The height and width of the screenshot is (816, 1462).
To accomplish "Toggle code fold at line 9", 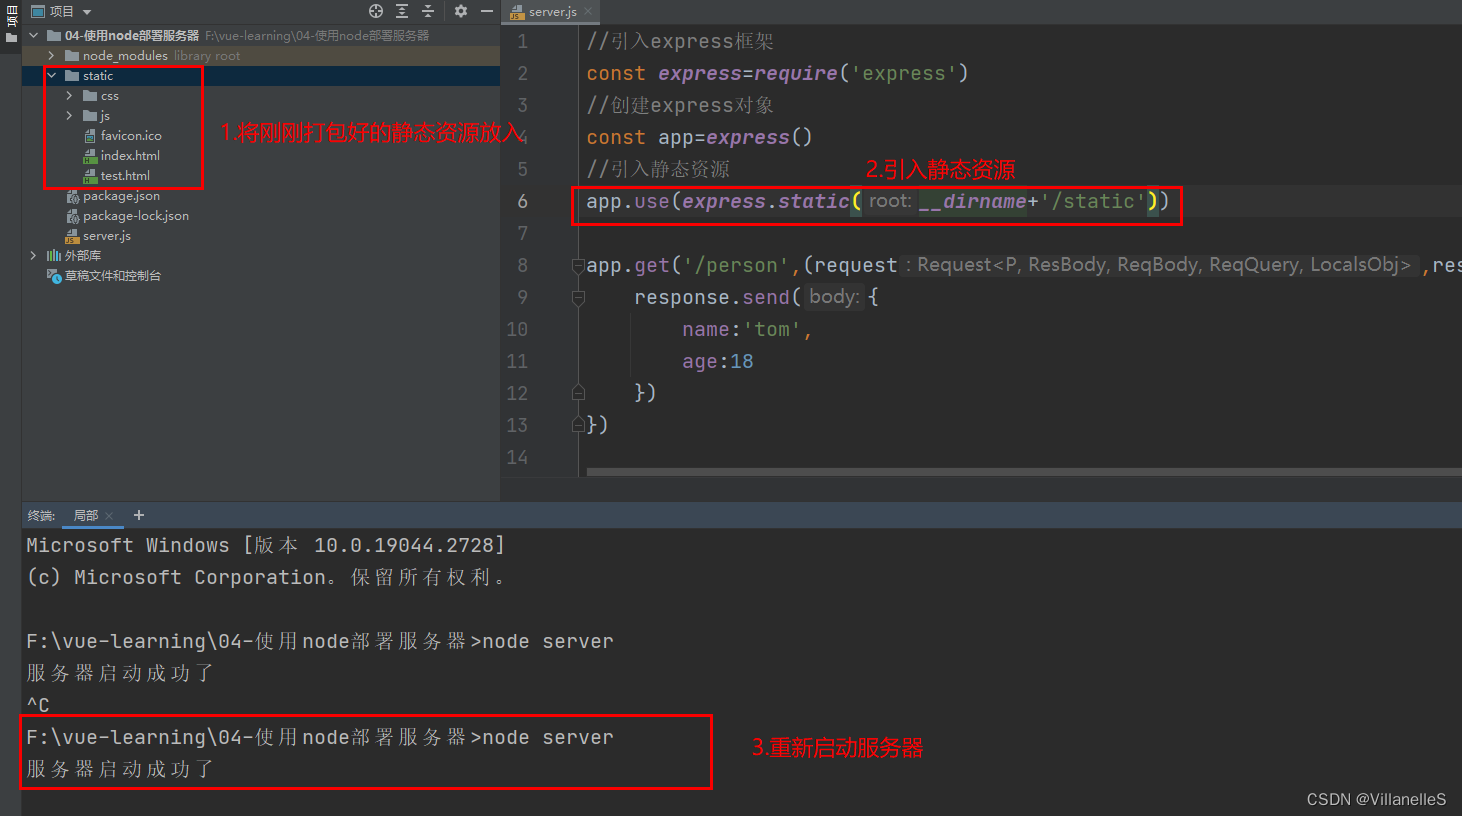I will (x=578, y=298).
